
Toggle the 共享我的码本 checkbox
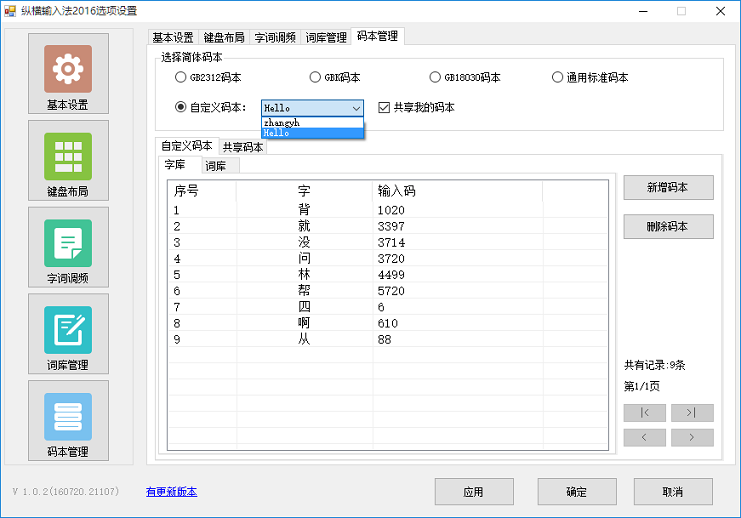384,107
